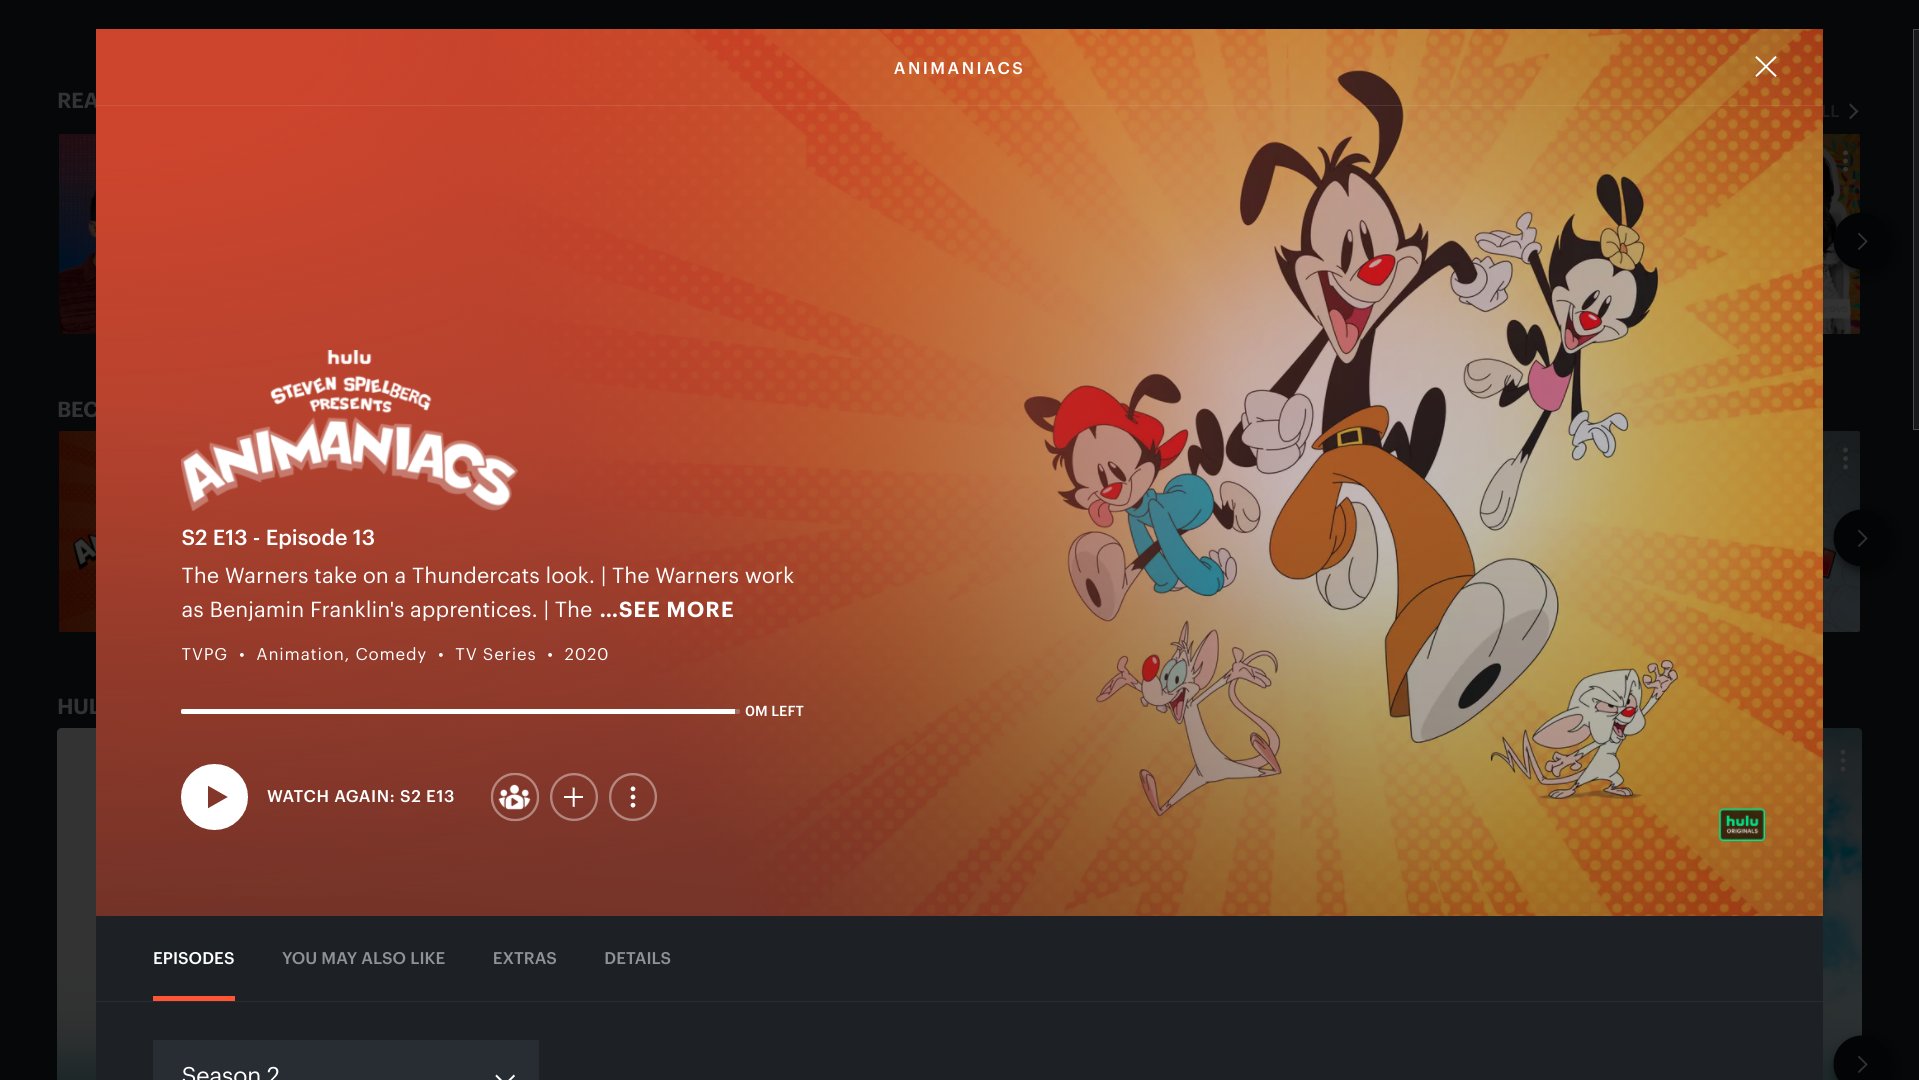The image size is (1919, 1080).
Task: Click the Watch Party group icon
Action: (x=514, y=797)
